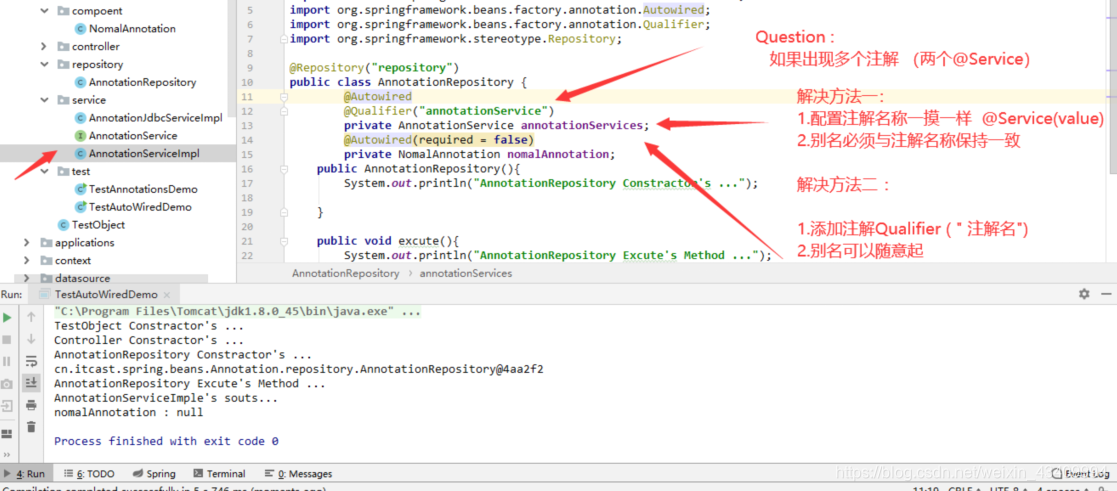This screenshot has height=491, width=1117.
Task: Click the Dump Threads camera icon
Action: click(x=7, y=383)
